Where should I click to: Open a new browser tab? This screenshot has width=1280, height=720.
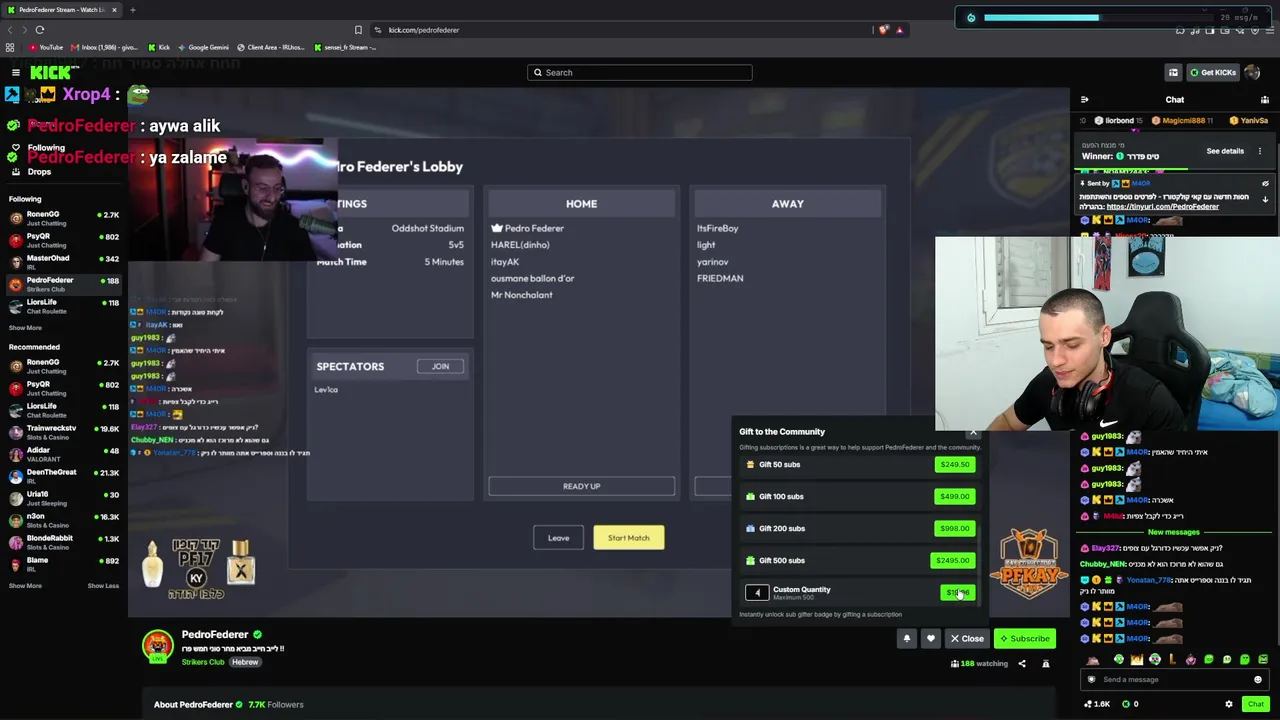[132, 10]
